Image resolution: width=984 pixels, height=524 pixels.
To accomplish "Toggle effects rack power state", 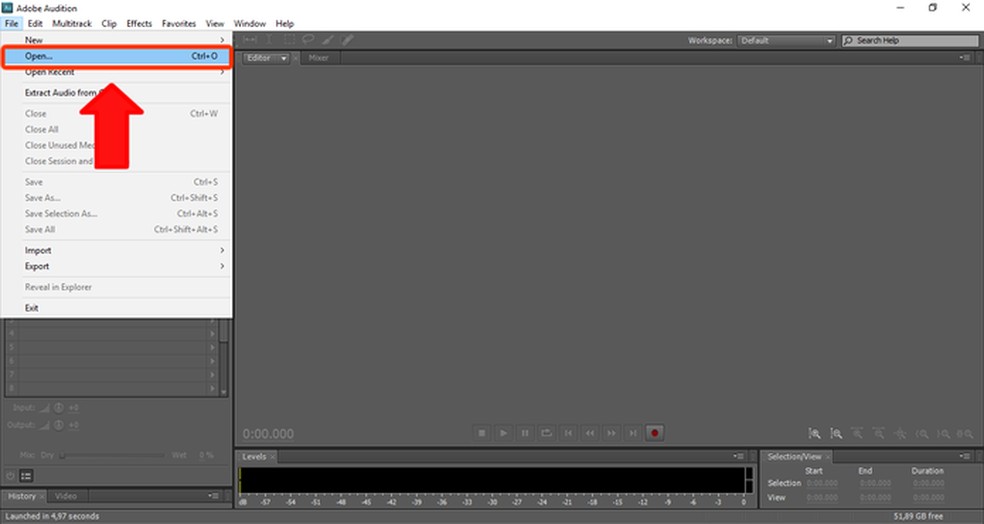I will point(11,476).
